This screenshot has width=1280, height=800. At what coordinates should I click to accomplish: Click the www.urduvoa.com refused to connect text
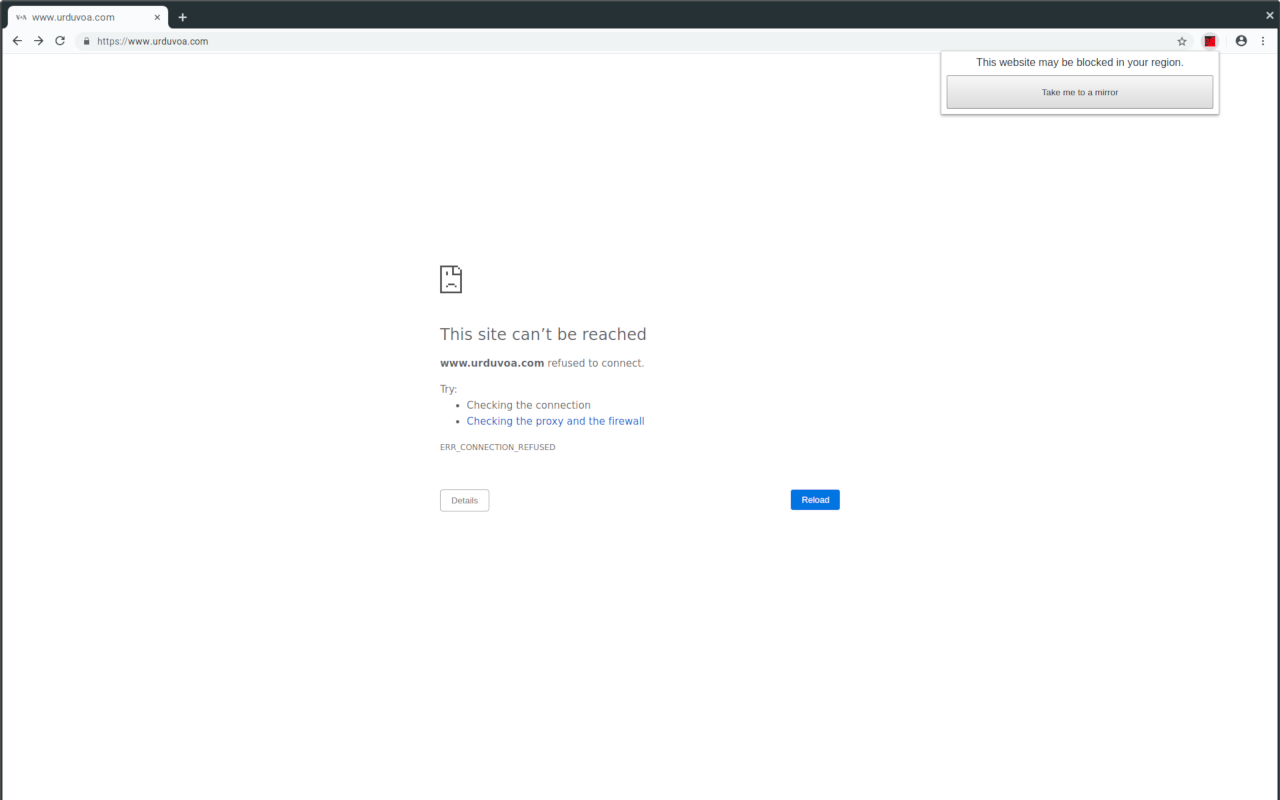point(542,363)
